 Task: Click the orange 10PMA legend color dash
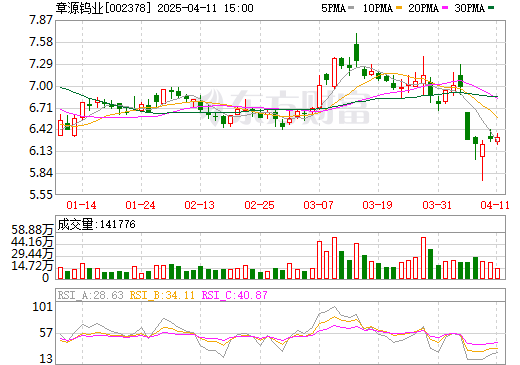(x=398, y=7)
